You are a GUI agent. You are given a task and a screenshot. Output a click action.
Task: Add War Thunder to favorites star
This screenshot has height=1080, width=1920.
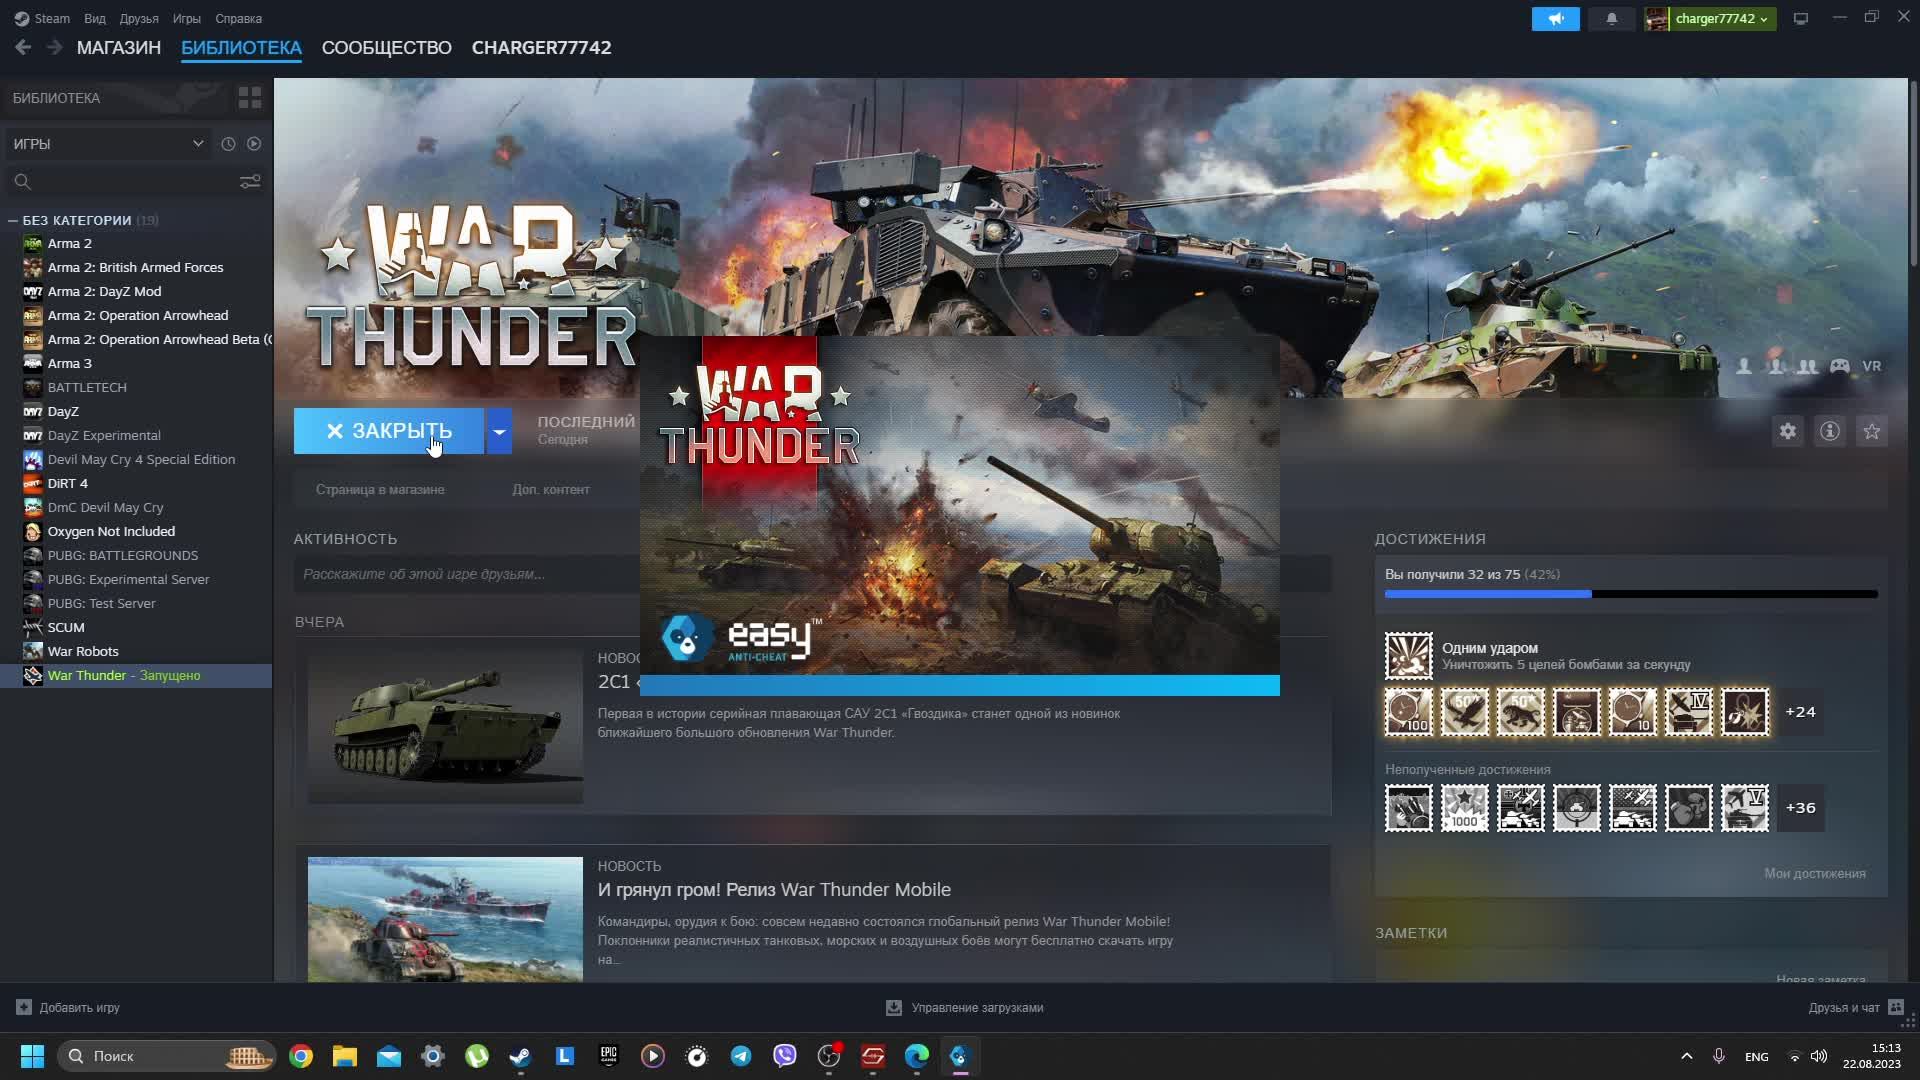pos(1871,431)
